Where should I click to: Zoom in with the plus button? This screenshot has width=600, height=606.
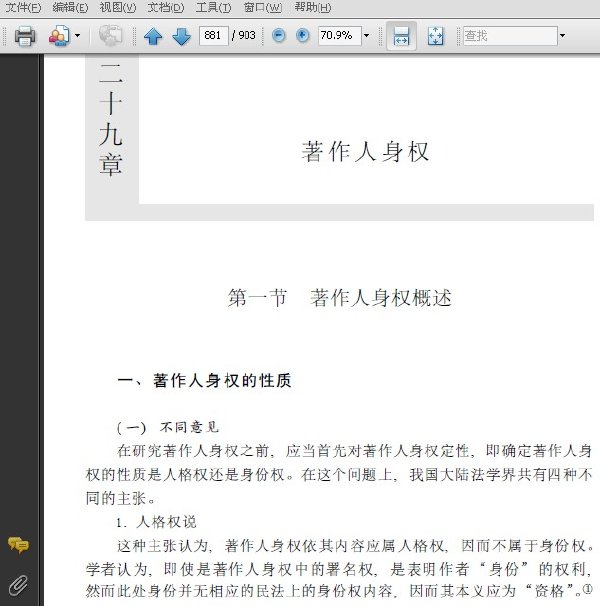[x=302, y=36]
